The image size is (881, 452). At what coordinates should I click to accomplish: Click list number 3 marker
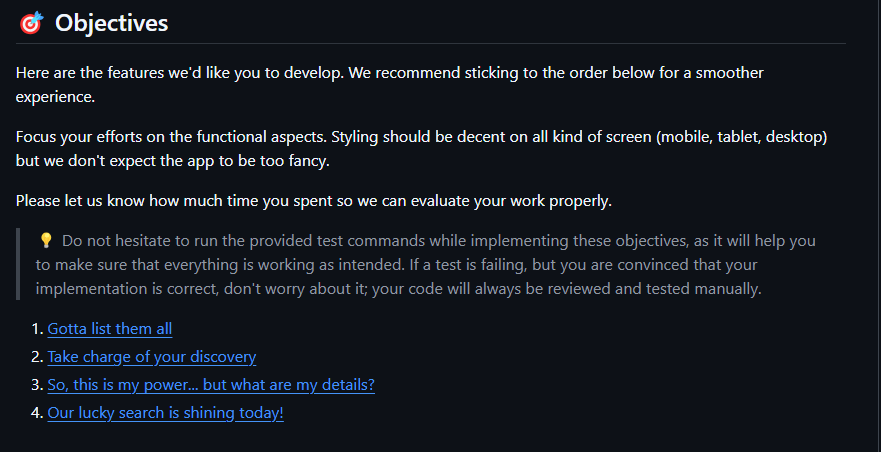36,384
